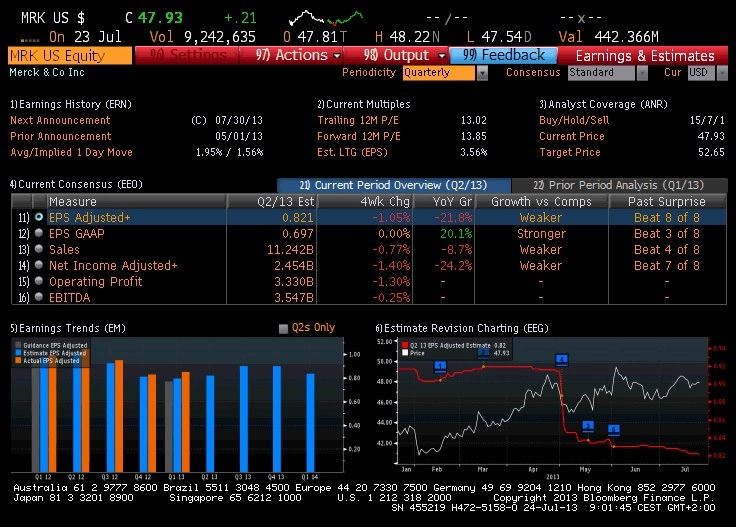Click event marker 5 on the revision chart
Image resolution: width=736 pixels, height=527 pixels.
(x=613, y=429)
